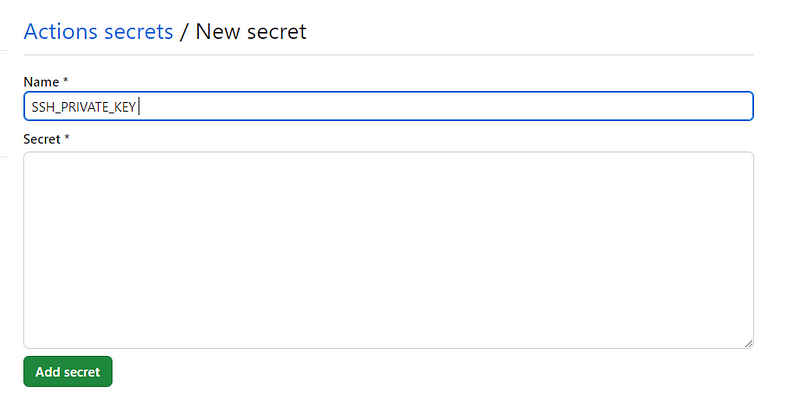The image size is (800, 412).
Task: Click the horizontal divider under the page heading
Action: [387, 54]
